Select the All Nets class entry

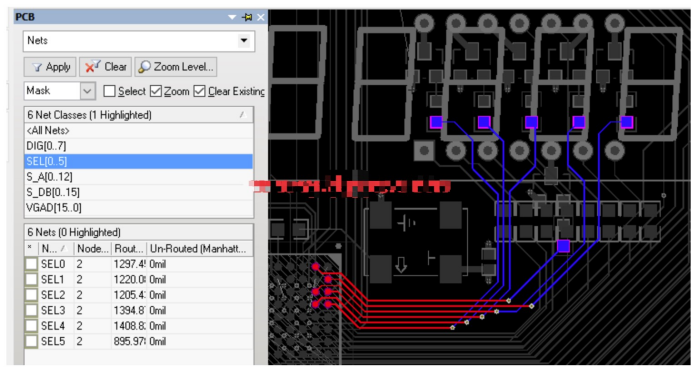pyautogui.click(x=139, y=130)
